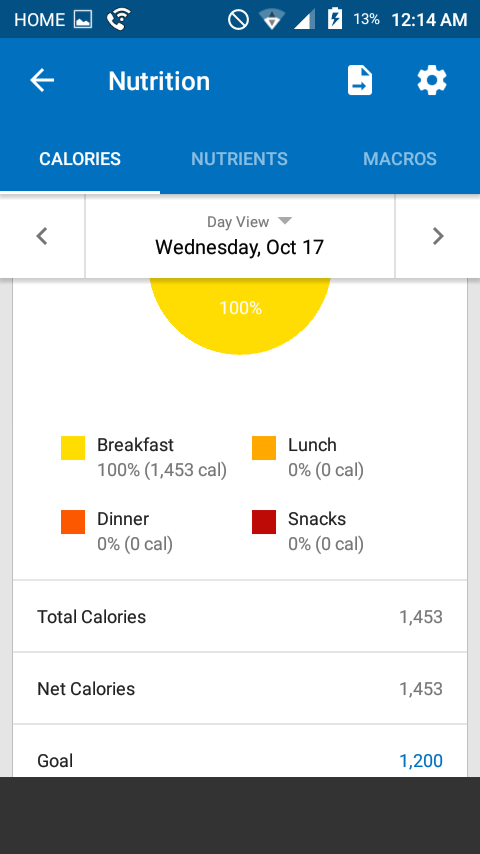Tap the image notification icon in status bar
The image size is (480, 854).
83,20
